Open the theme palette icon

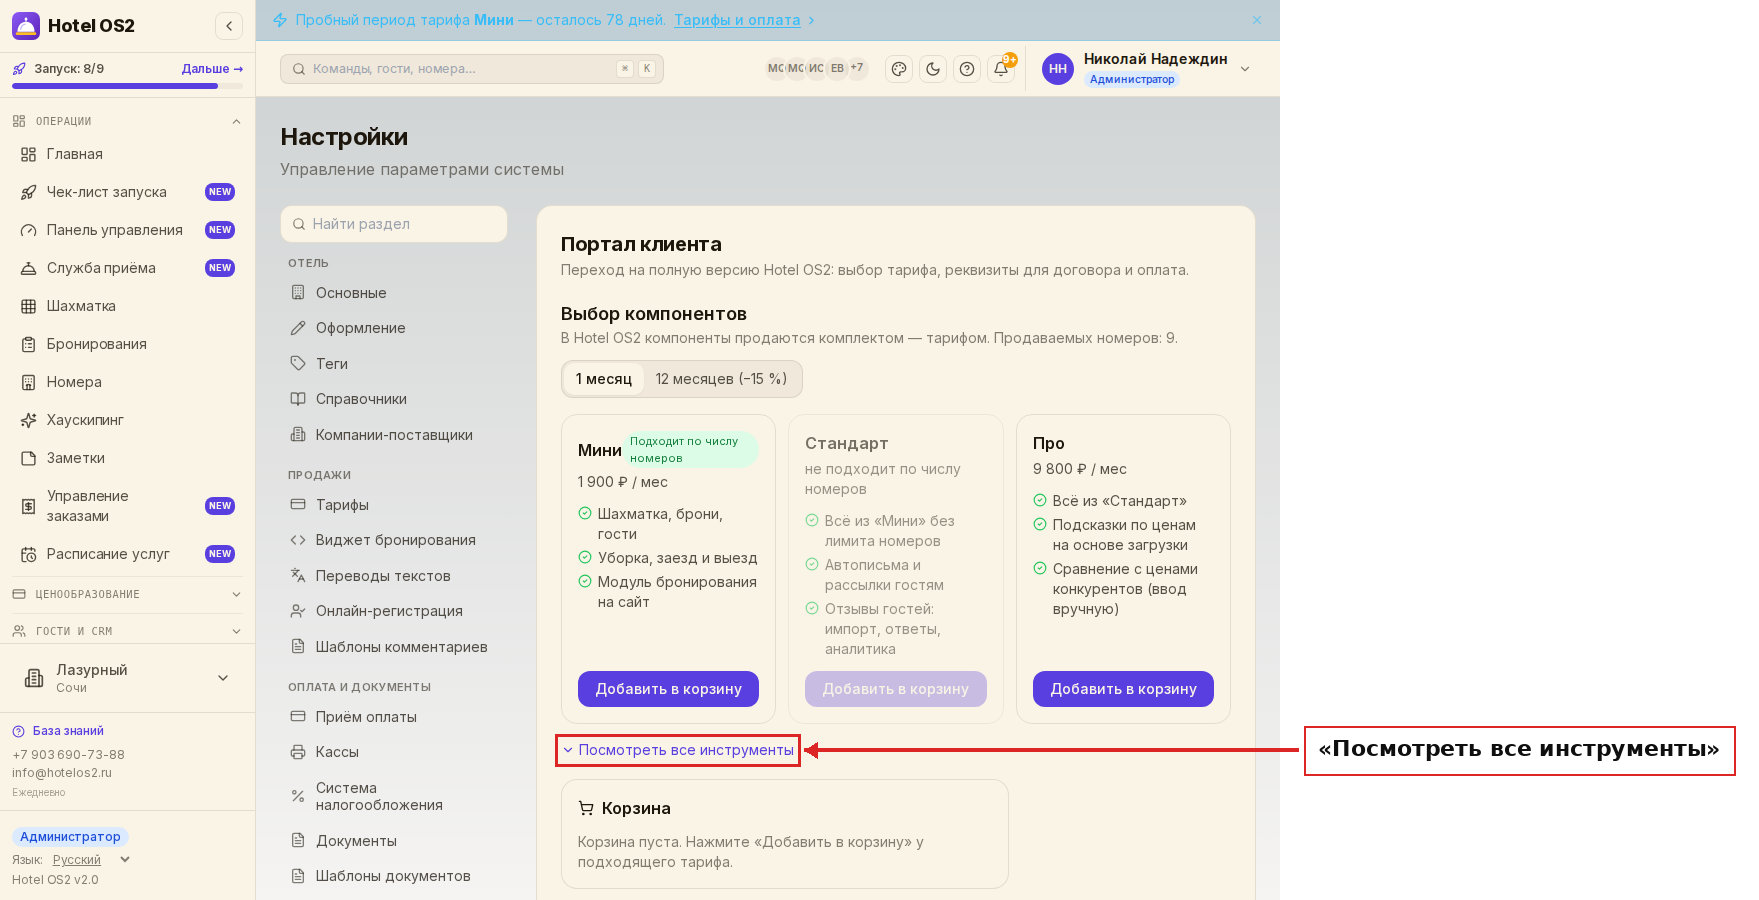point(899,69)
